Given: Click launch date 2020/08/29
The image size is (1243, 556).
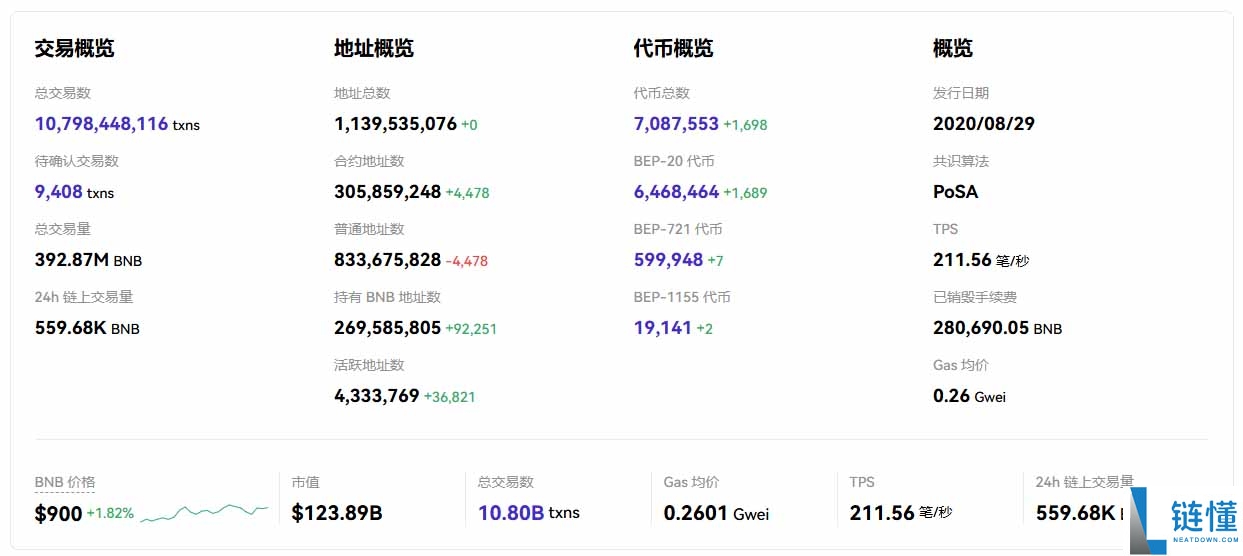Looking at the screenshot, I should [984, 124].
